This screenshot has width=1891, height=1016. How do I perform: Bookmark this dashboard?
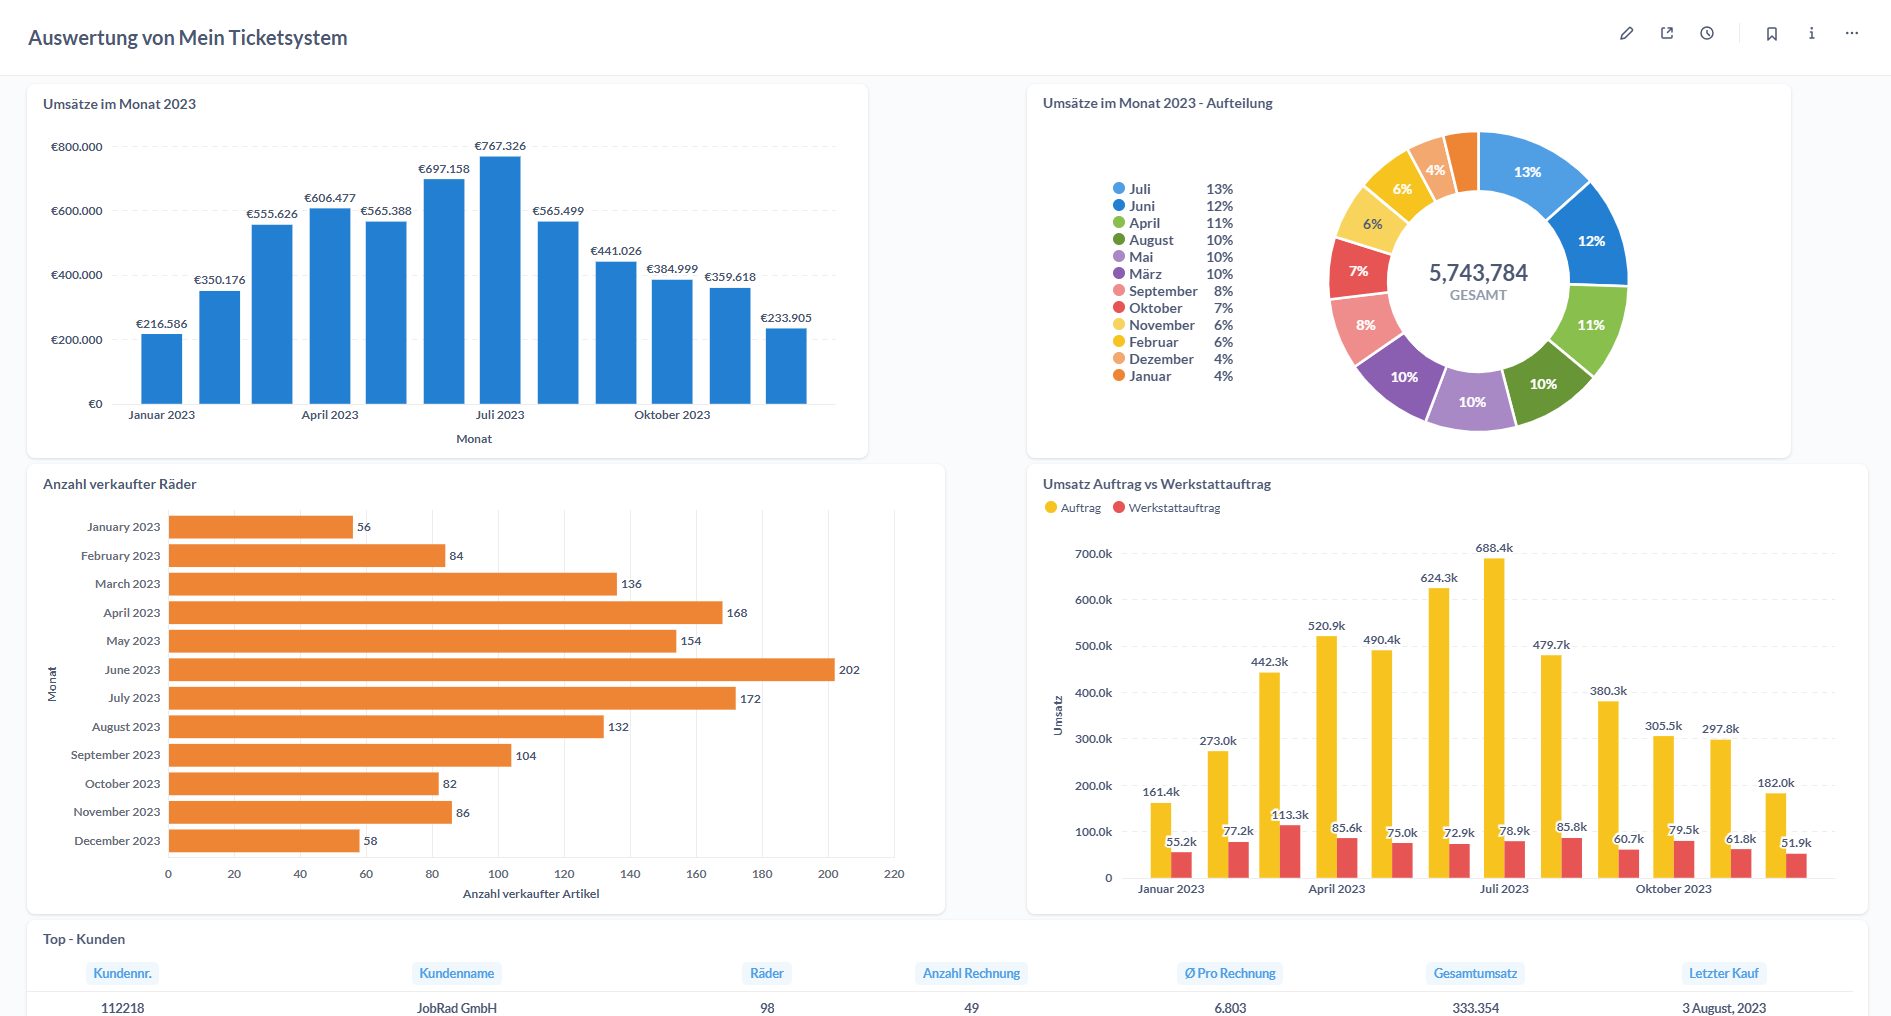(1771, 34)
